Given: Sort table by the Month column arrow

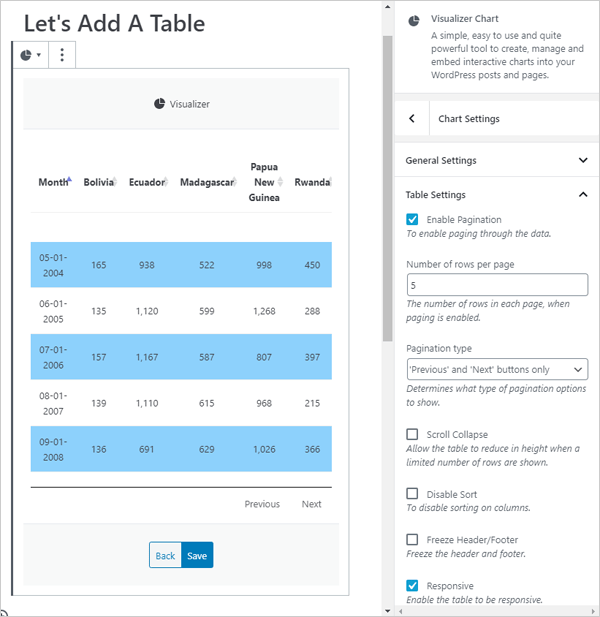Looking at the screenshot, I should point(68,181).
